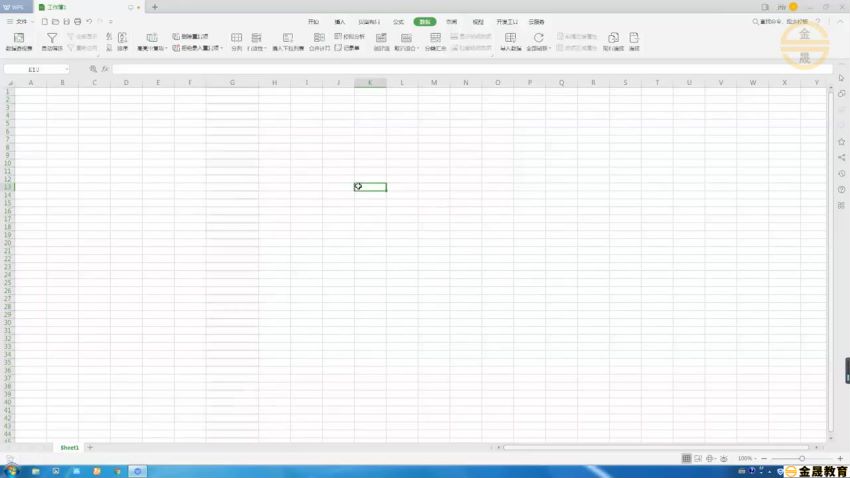Open the Insert ribbon tab
Screen dimensions: 850x478
(340, 22)
